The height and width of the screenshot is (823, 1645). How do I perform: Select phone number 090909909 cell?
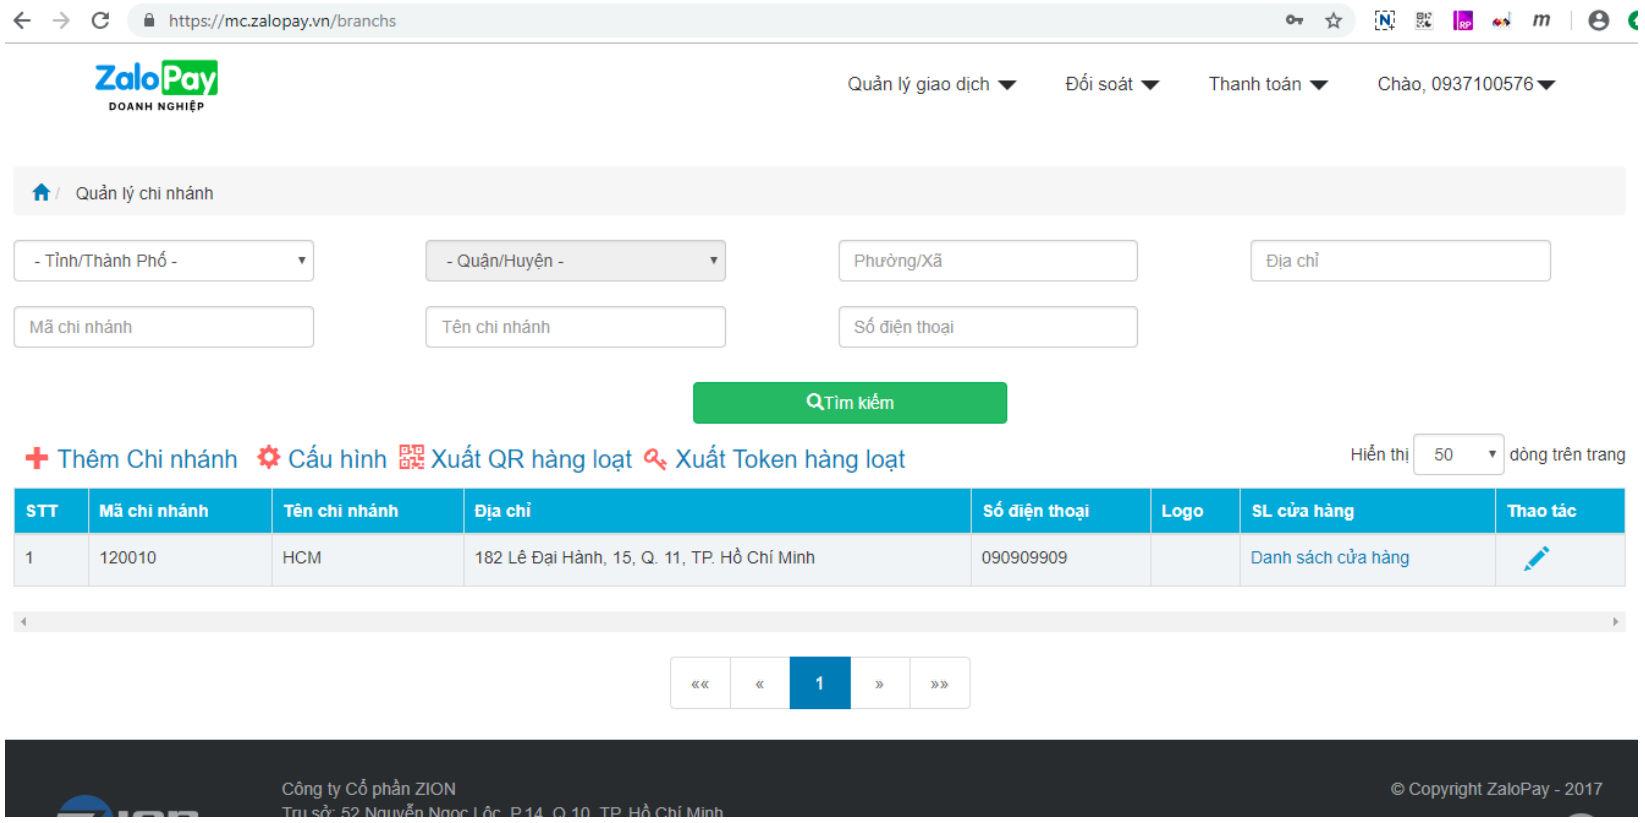click(1060, 558)
